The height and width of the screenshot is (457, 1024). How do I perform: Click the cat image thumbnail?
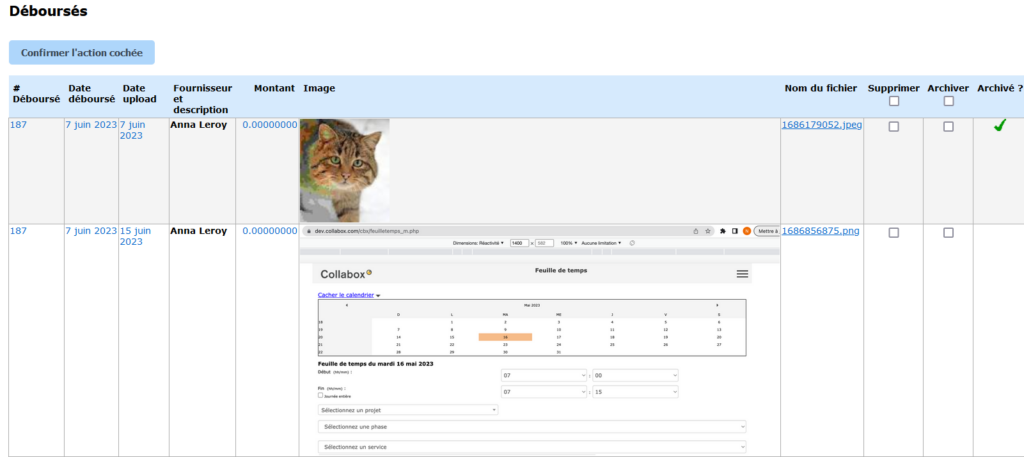[x=344, y=170]
